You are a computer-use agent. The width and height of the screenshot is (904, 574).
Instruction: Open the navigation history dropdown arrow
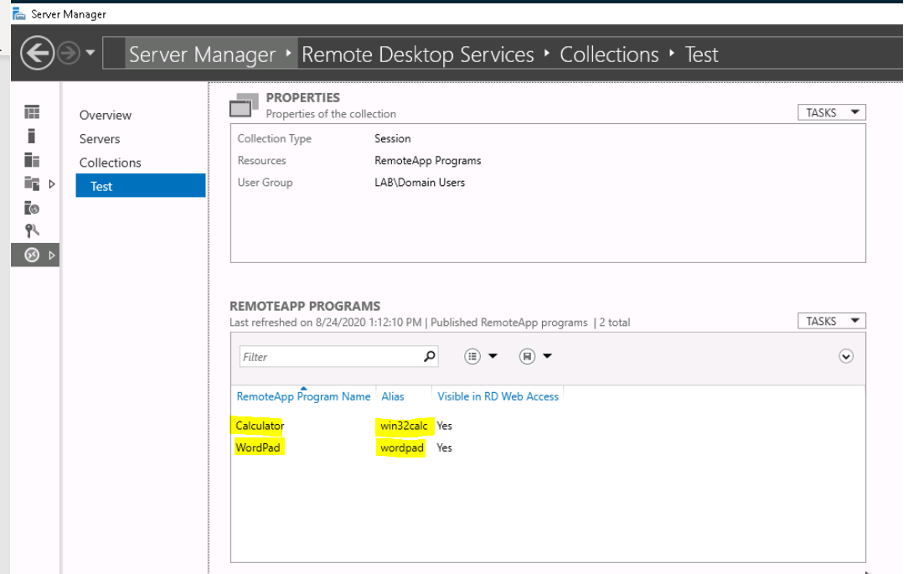91,53
